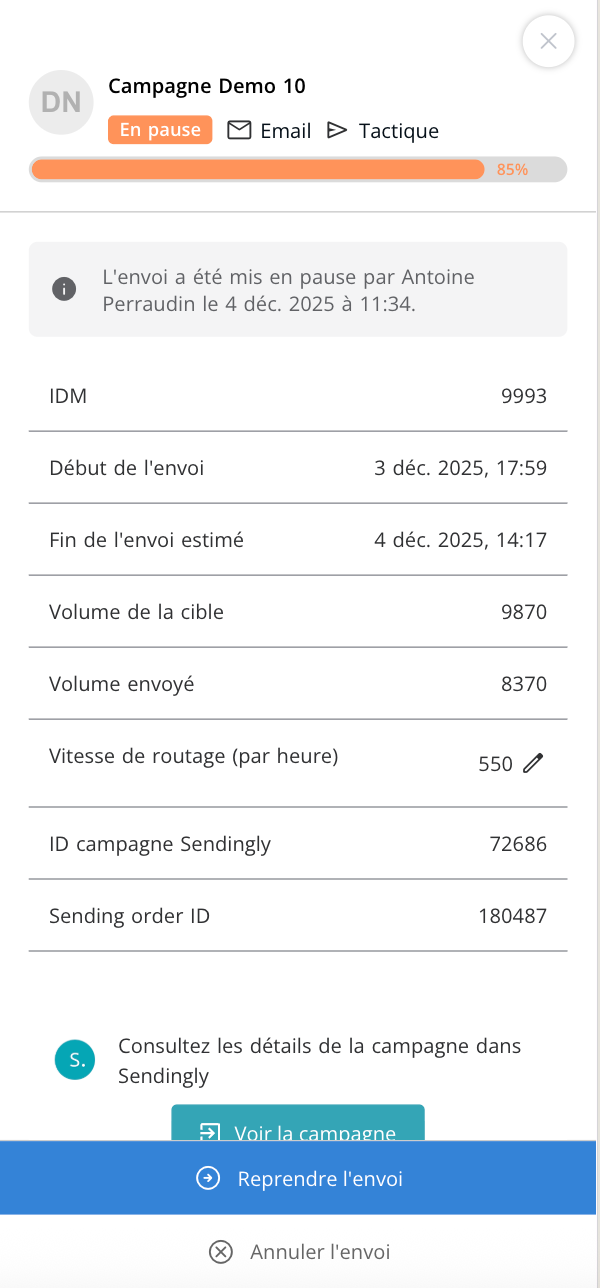Screen dimensions: 600x1288
Task: Click Annuler l'envoi button
Action: pyautogui.click(x=298, y=1252)
